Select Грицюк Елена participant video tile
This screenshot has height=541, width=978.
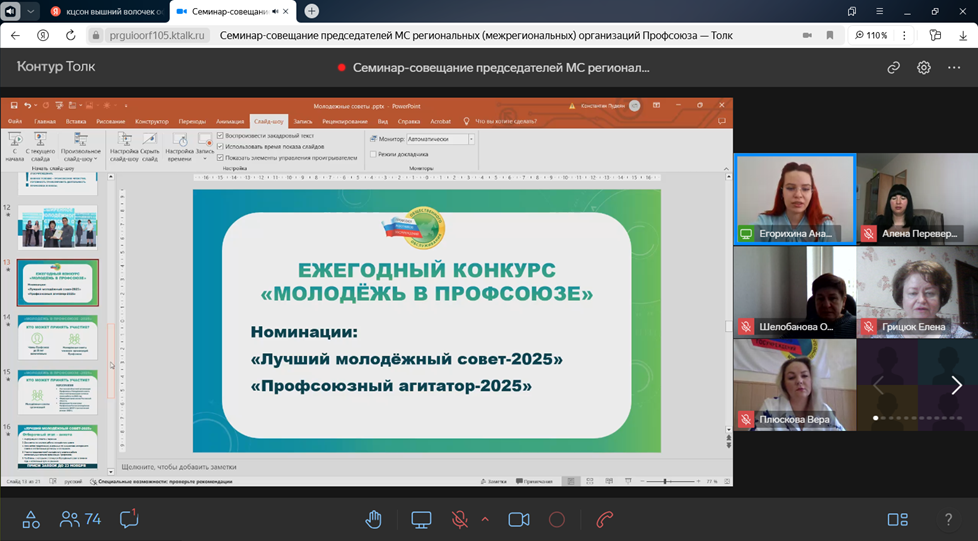coord(917,292)
